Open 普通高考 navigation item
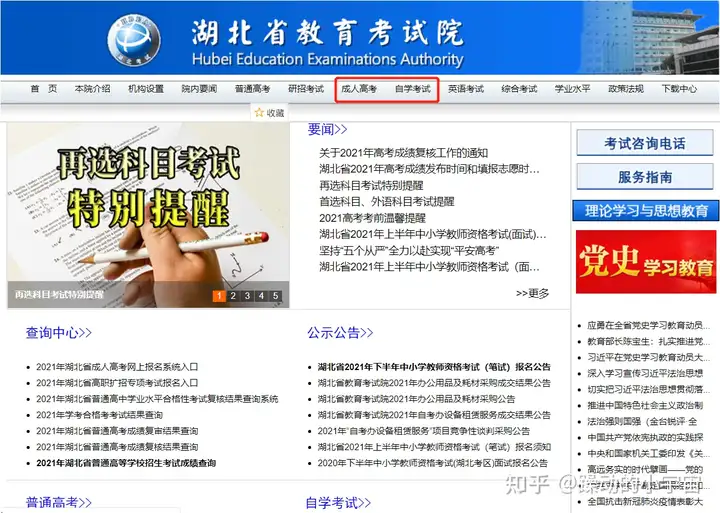The image size is (720, 513). pyautogui.click(x=252, y=89)
